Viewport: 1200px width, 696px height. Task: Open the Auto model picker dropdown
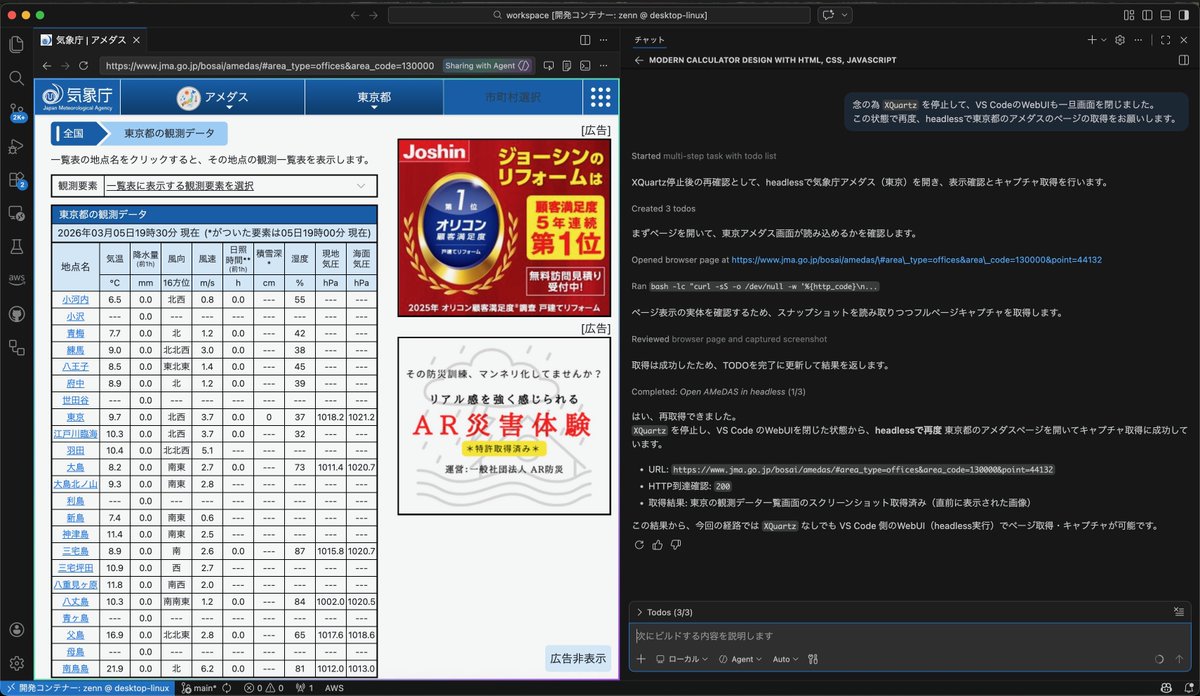[x=784, y=659]
